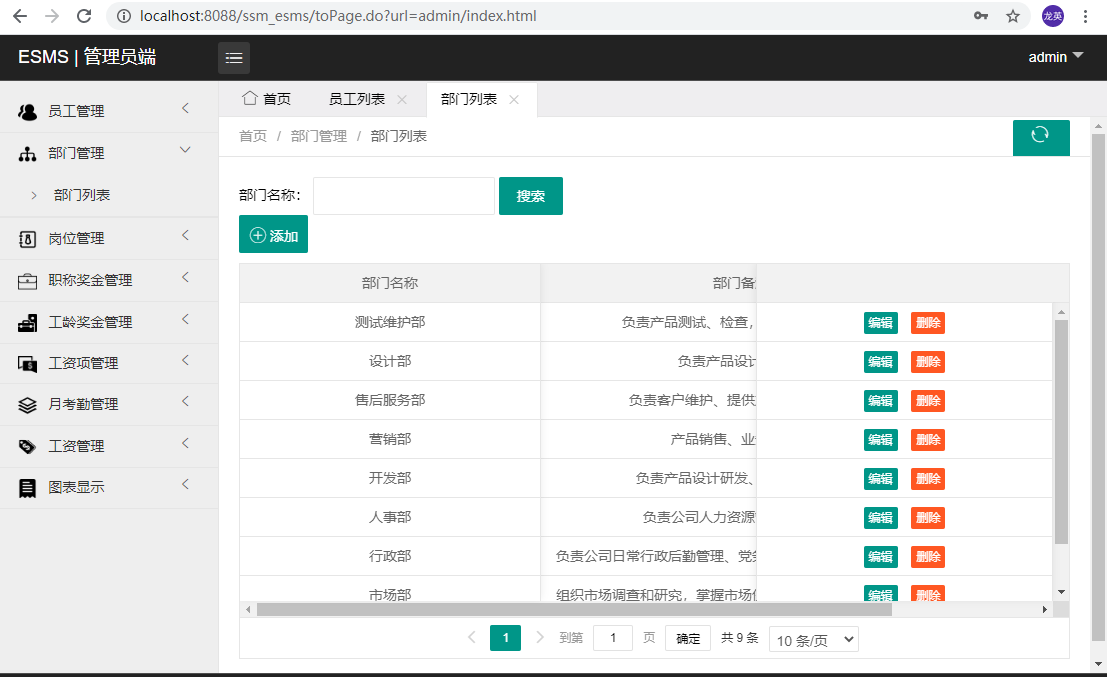Image resolution: width=1107 pixels, height=677 pixels.
Task: Collapse the 部门管理 menu chevron
Action: coord(185,150)
